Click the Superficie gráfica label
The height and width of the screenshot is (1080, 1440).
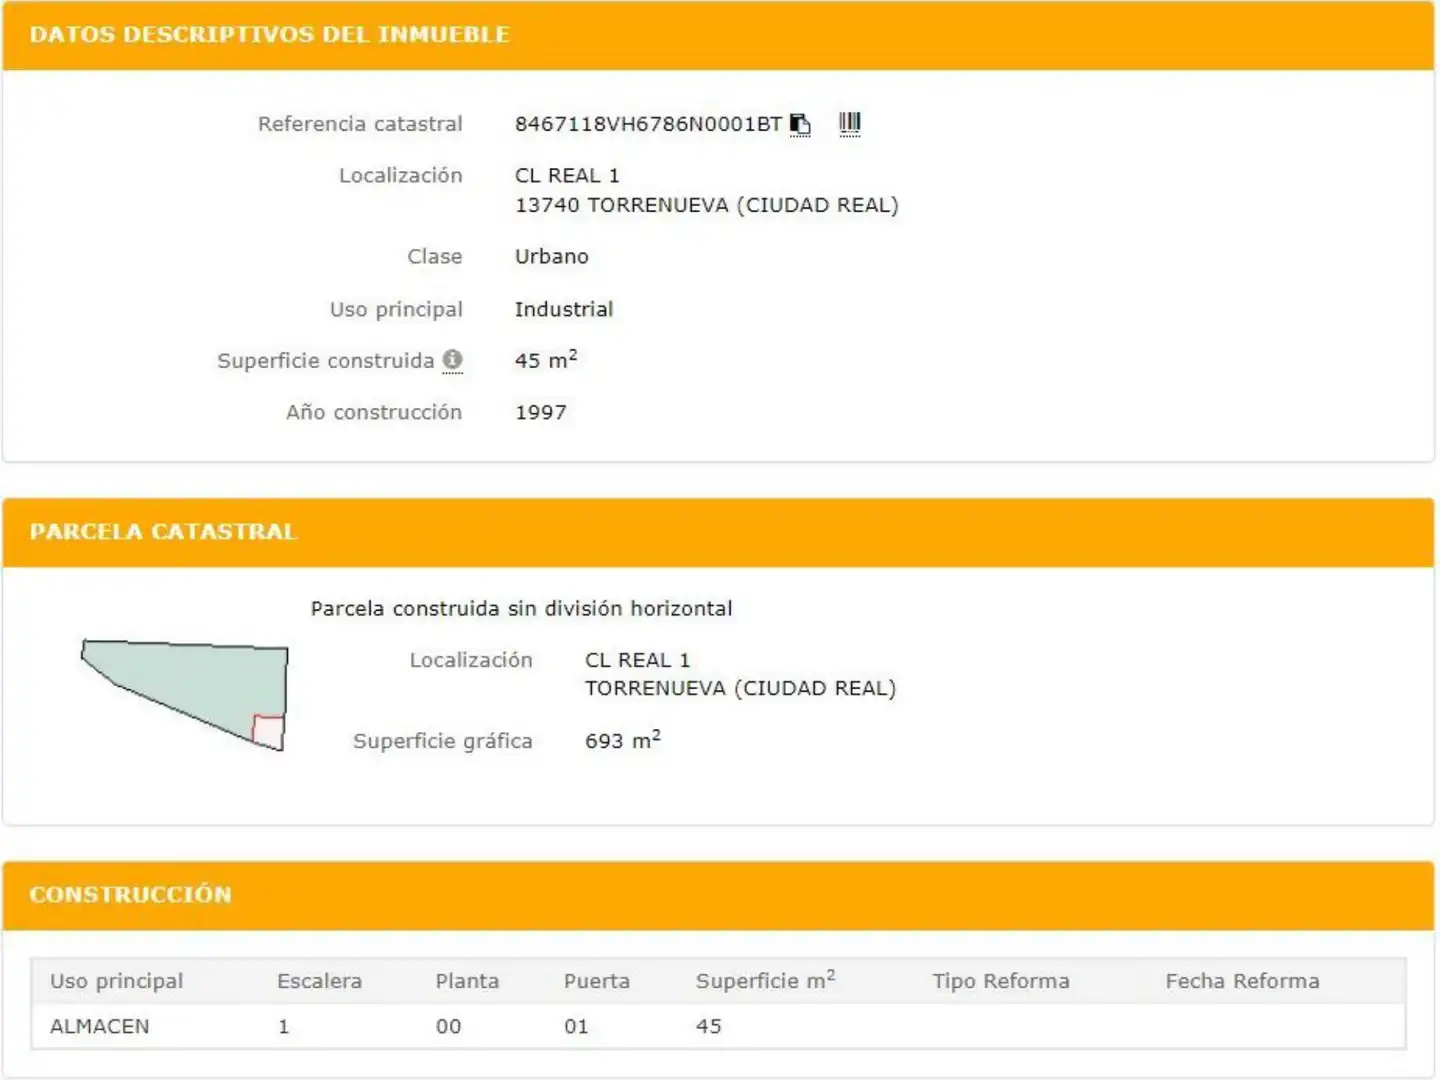[443, 741]
